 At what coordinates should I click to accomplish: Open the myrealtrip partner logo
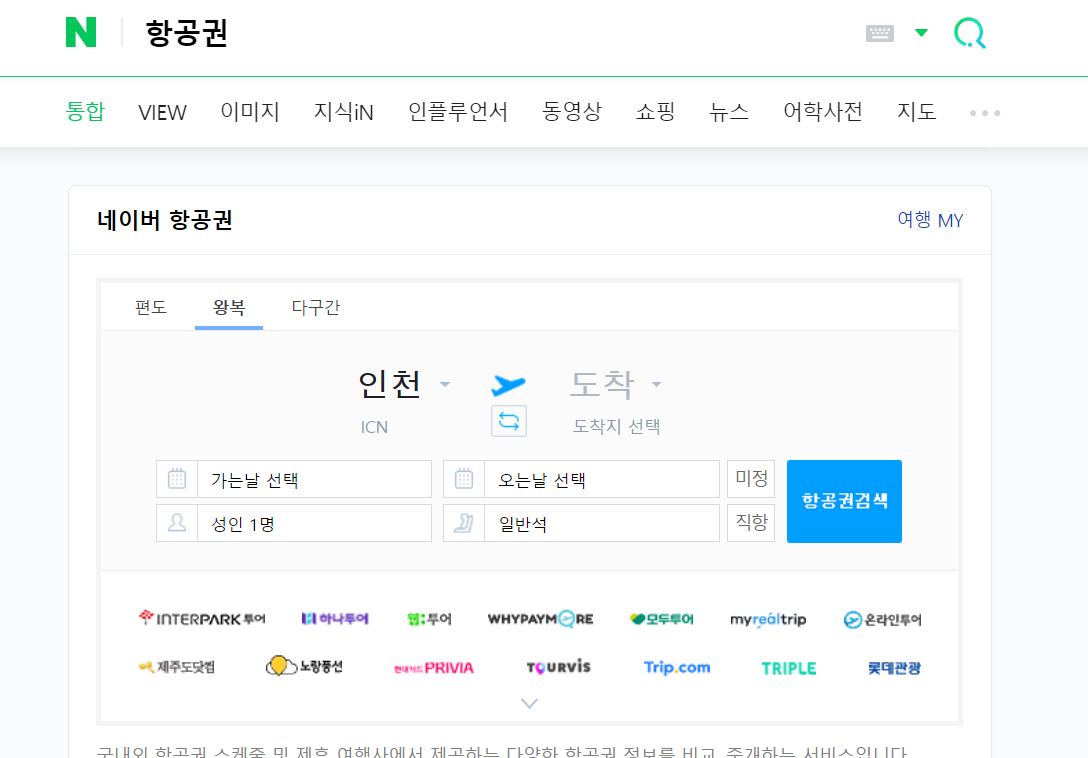point(768,618)
